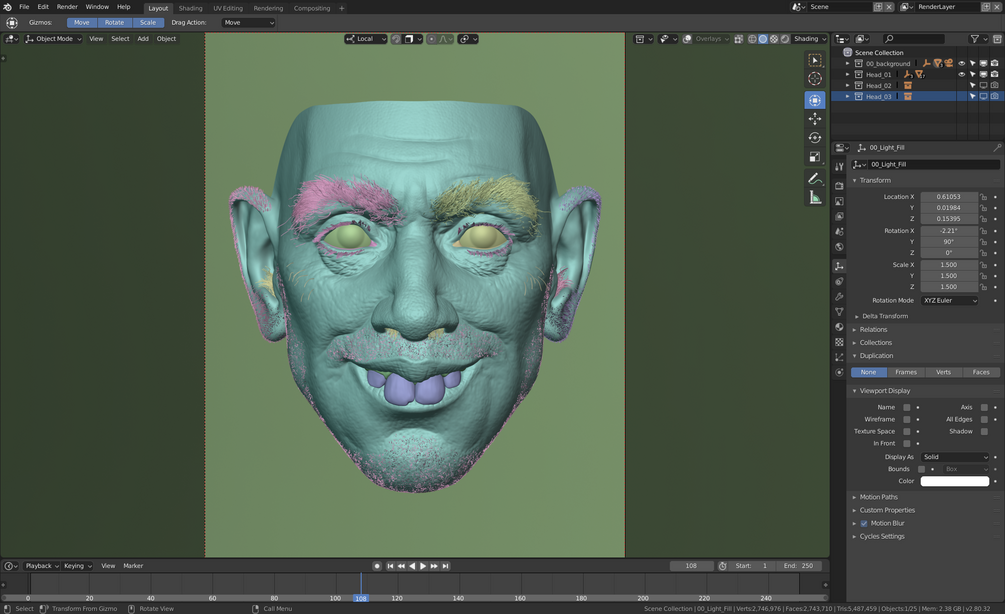The height and width of the screenshot is (614, 1005).
Task: Disable the Motion Blur checkbox
Action: point(864,524)
